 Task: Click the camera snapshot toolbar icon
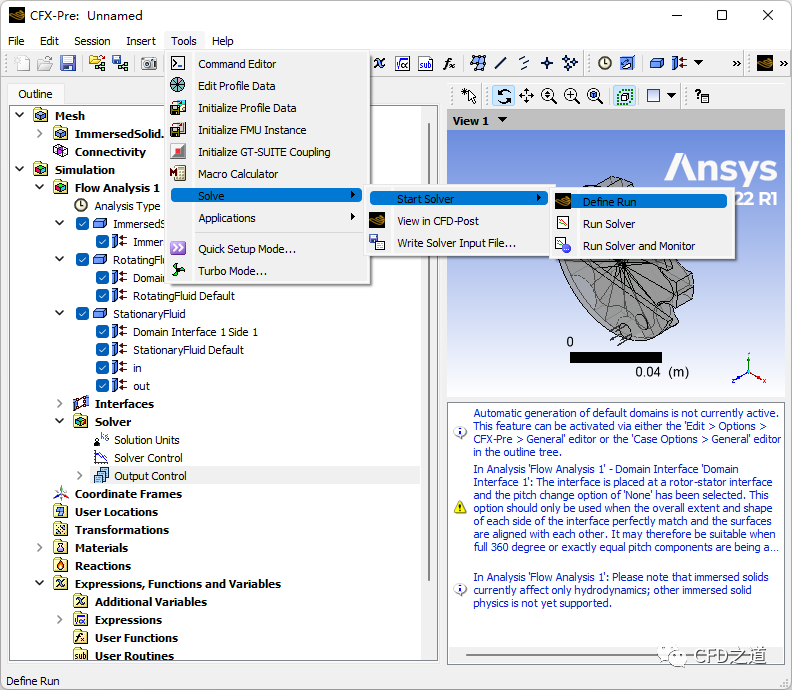tap(148, 63)
